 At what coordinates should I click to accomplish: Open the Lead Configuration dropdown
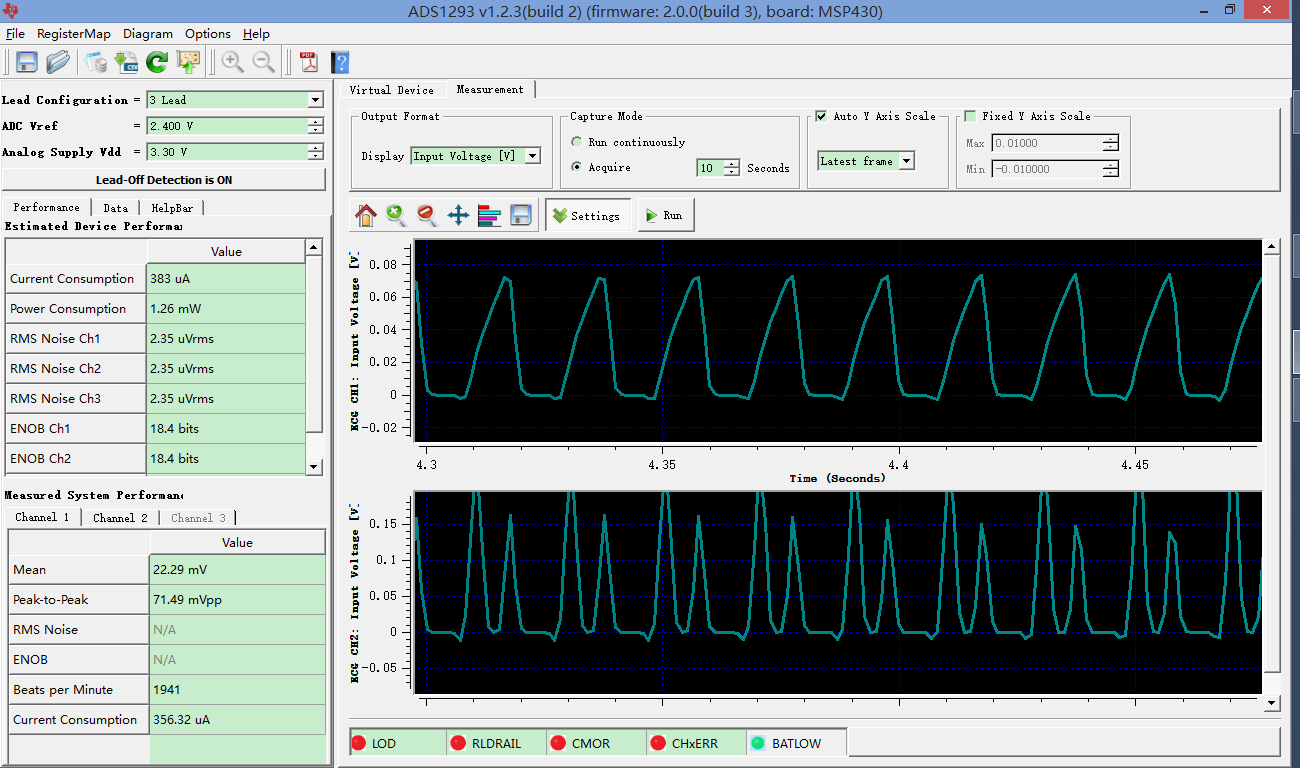[x=315, y=100]
